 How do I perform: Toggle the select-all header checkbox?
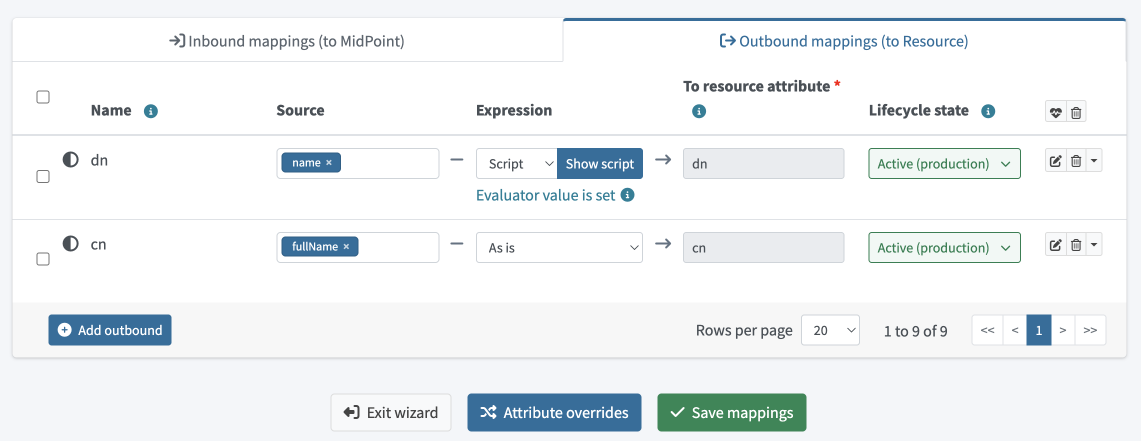coord(43,97)
